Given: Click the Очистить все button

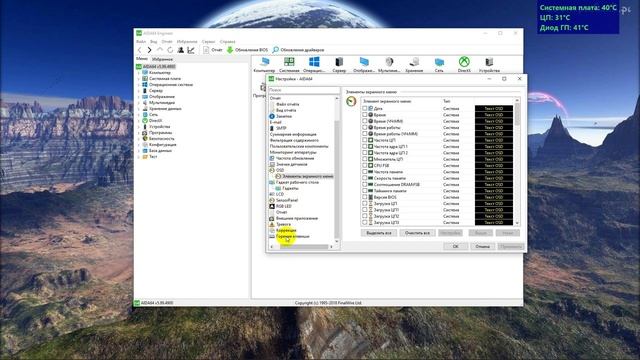Looking at the screenshot, I should [417, 233].
